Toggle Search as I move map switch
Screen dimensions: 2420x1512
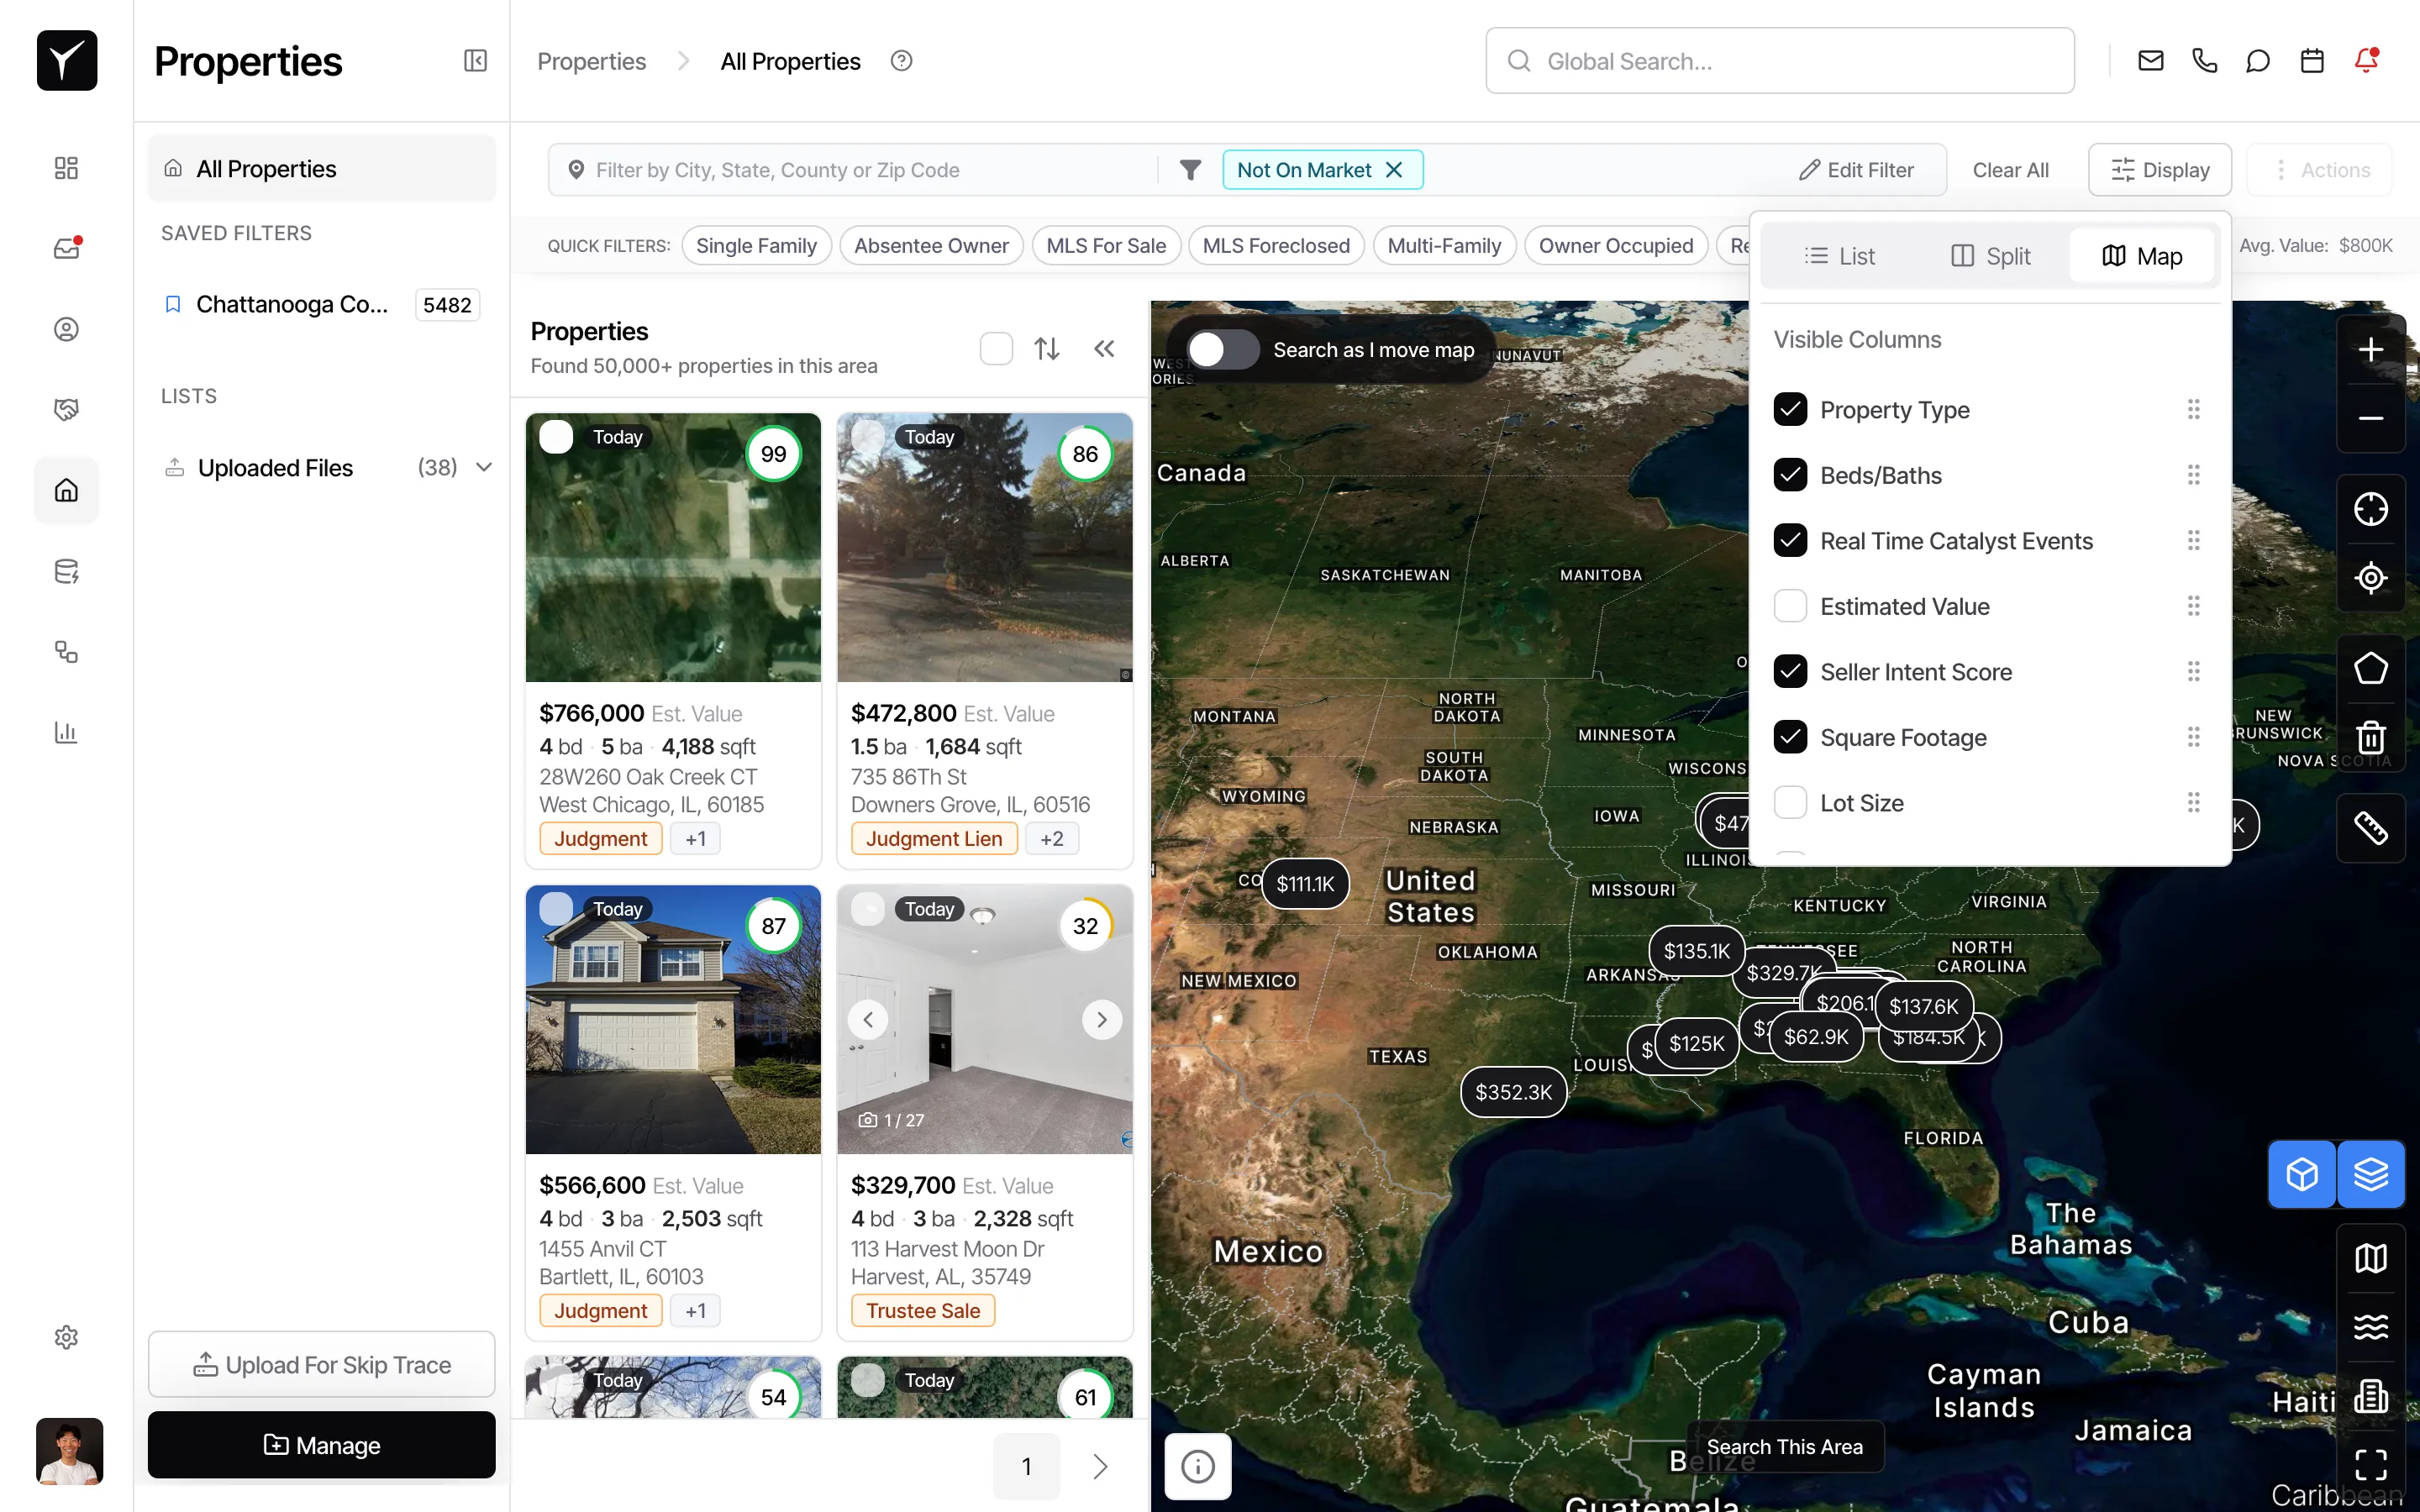[x=1222, y=350]
